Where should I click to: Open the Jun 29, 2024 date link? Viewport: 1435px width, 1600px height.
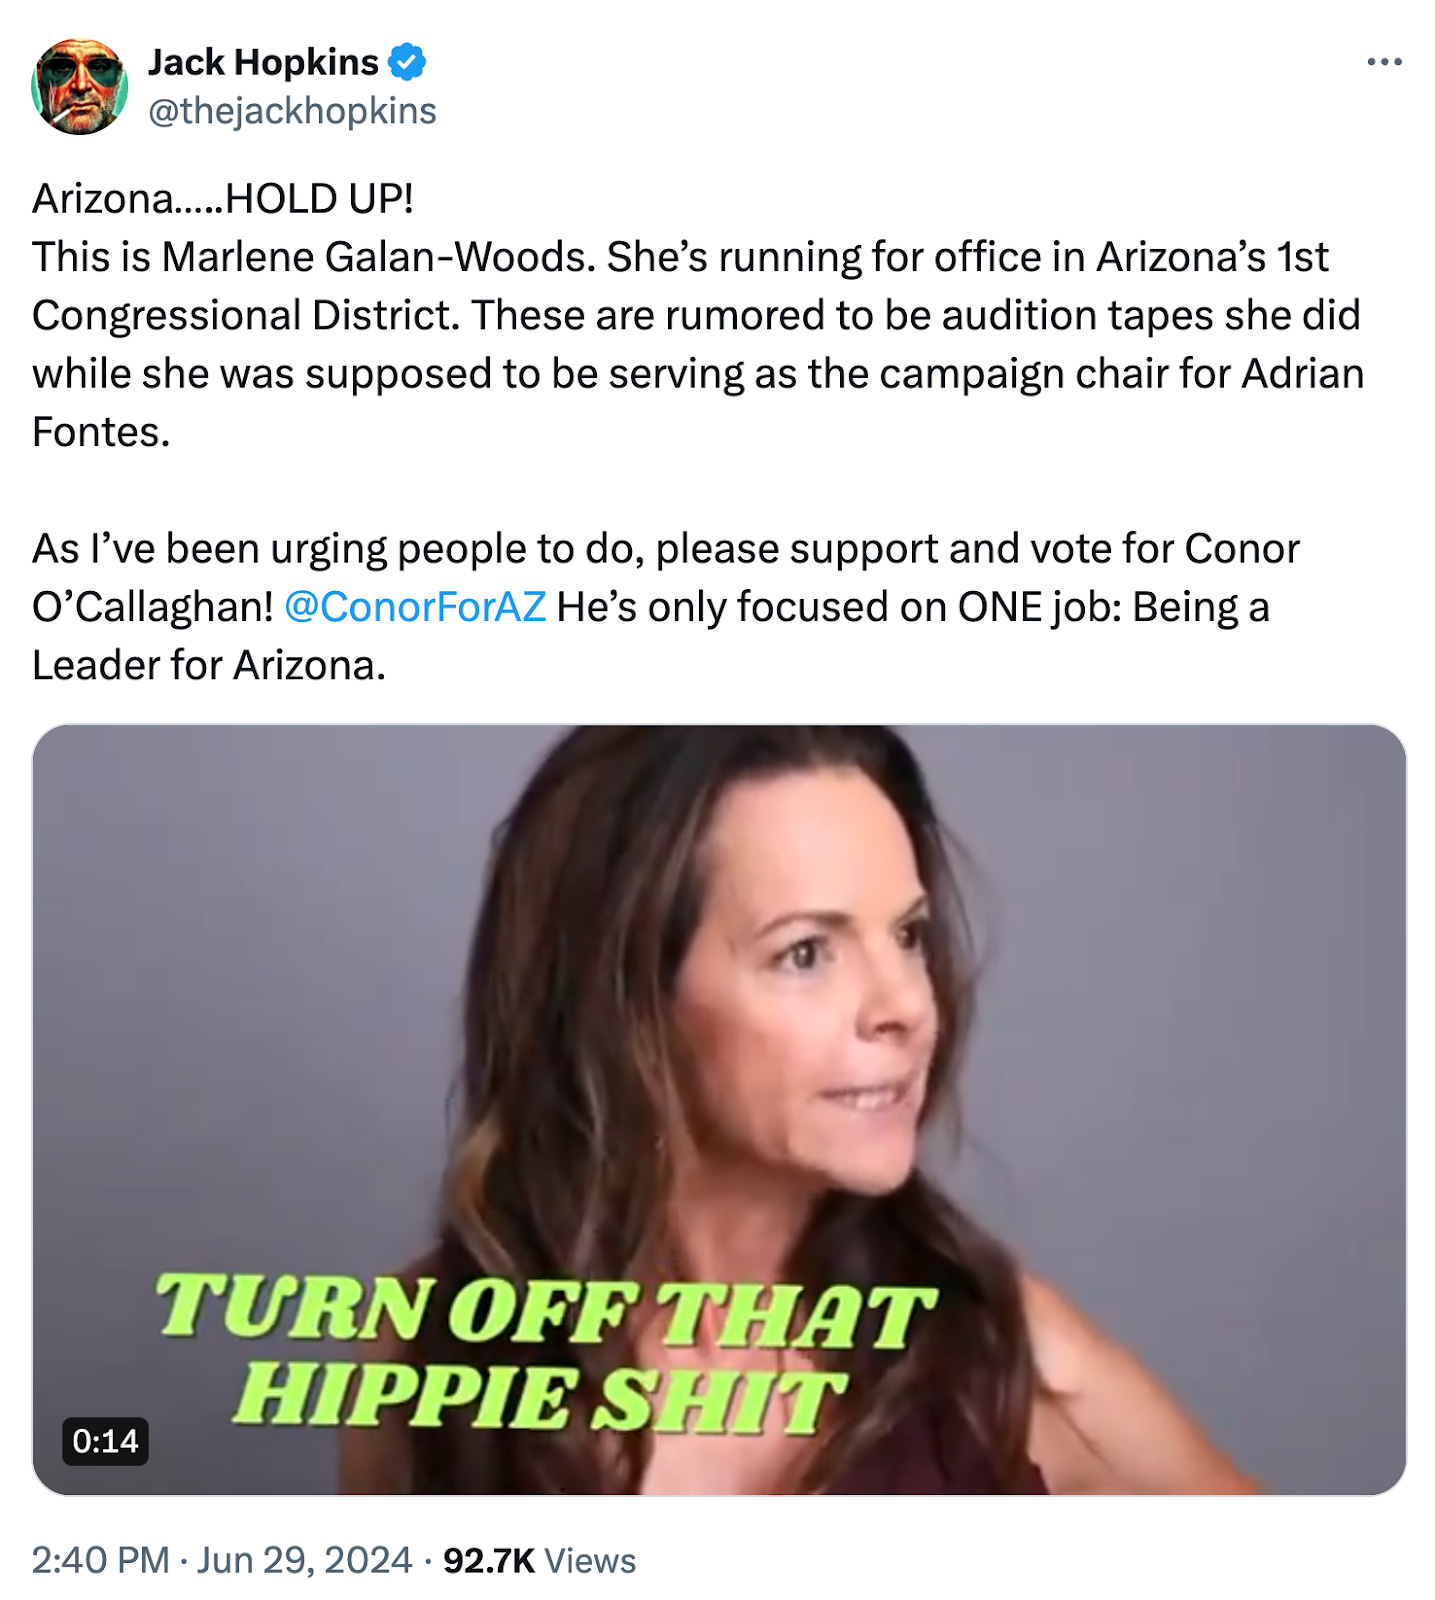(304, 1560)
